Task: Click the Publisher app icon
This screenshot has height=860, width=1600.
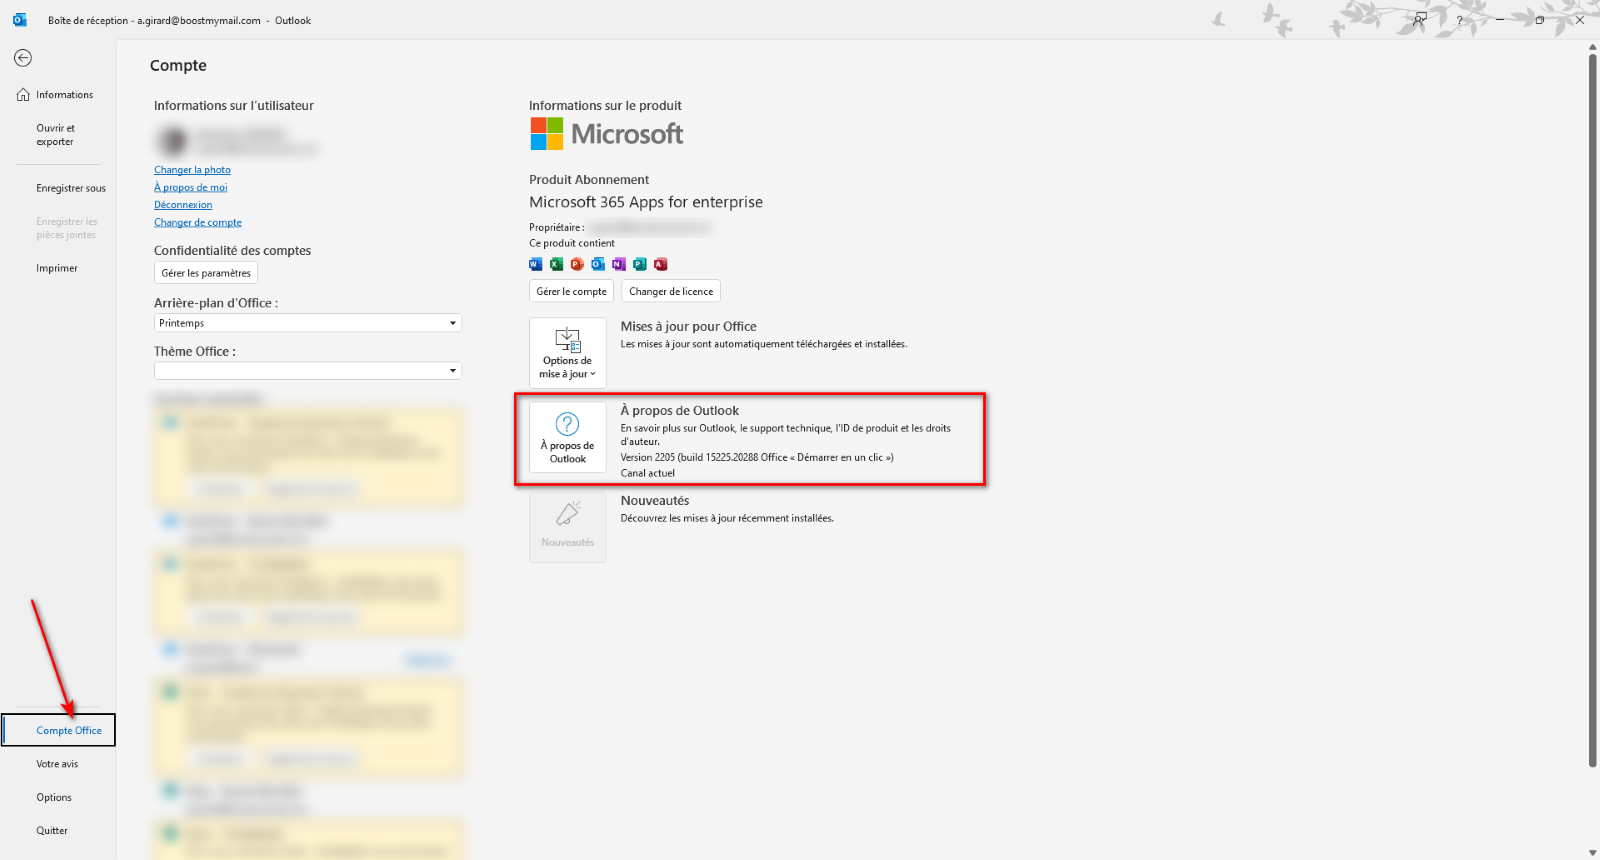Action: [x=640, y=264]
